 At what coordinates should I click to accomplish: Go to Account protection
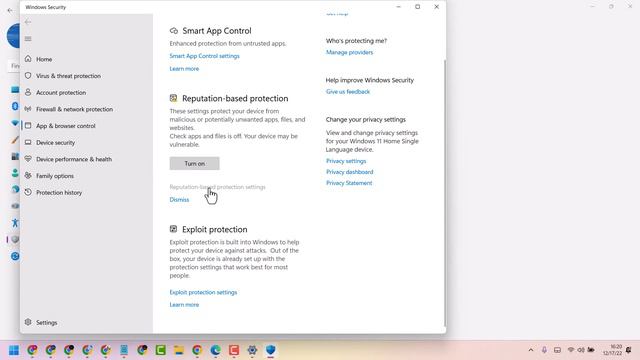pos(61,93)
